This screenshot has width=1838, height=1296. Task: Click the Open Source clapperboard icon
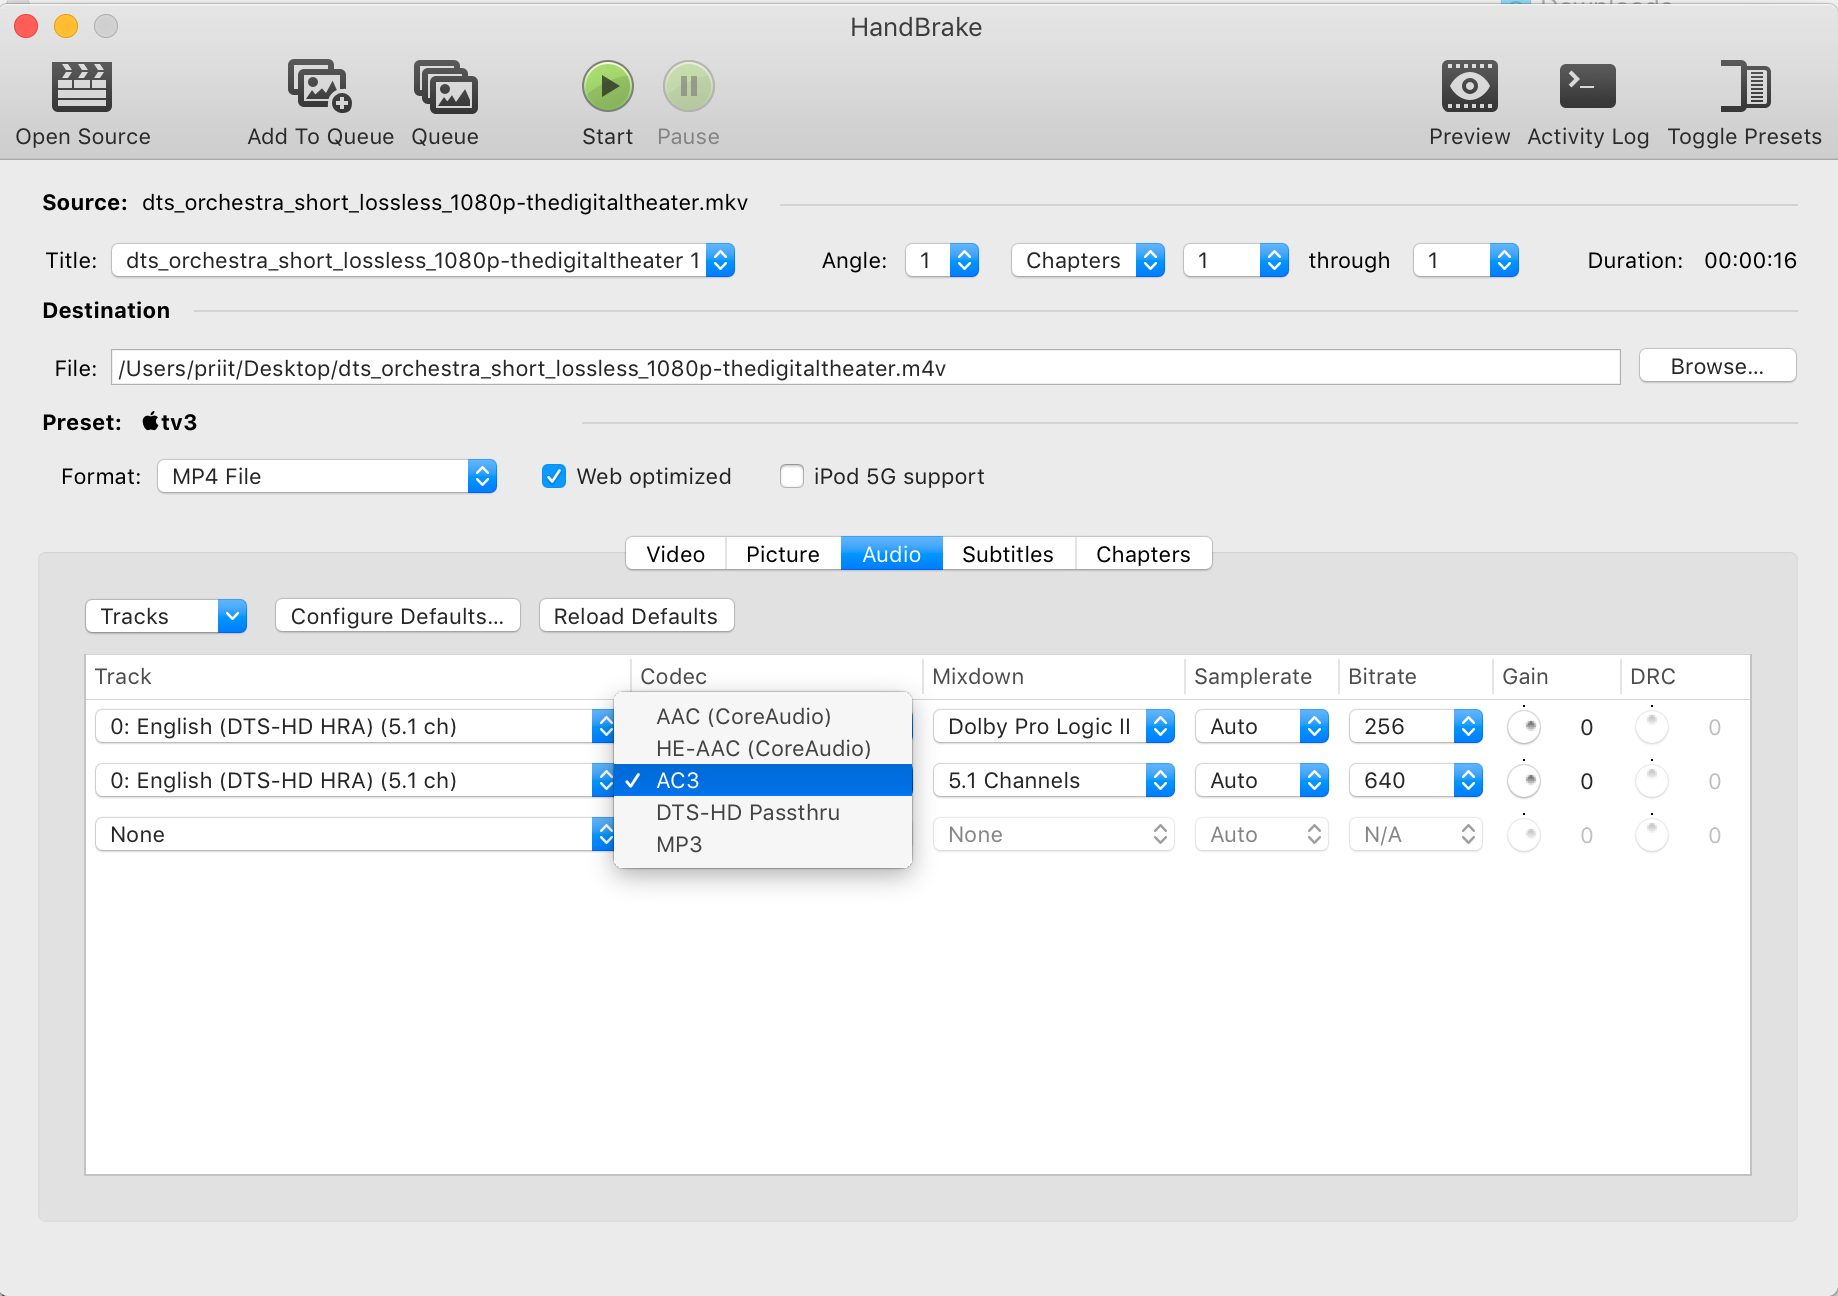pos(82,87)
